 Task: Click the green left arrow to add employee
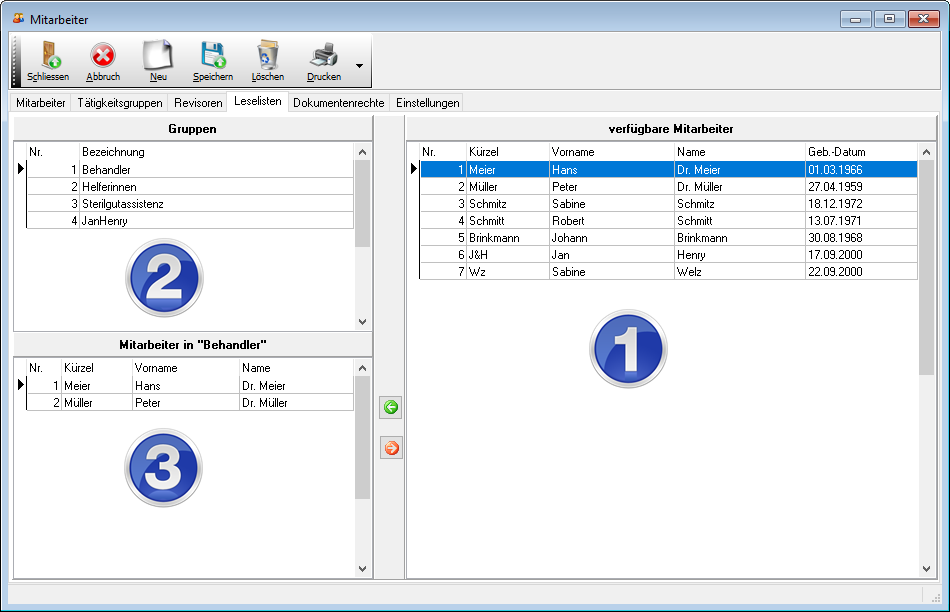click(x=391, y=407)
